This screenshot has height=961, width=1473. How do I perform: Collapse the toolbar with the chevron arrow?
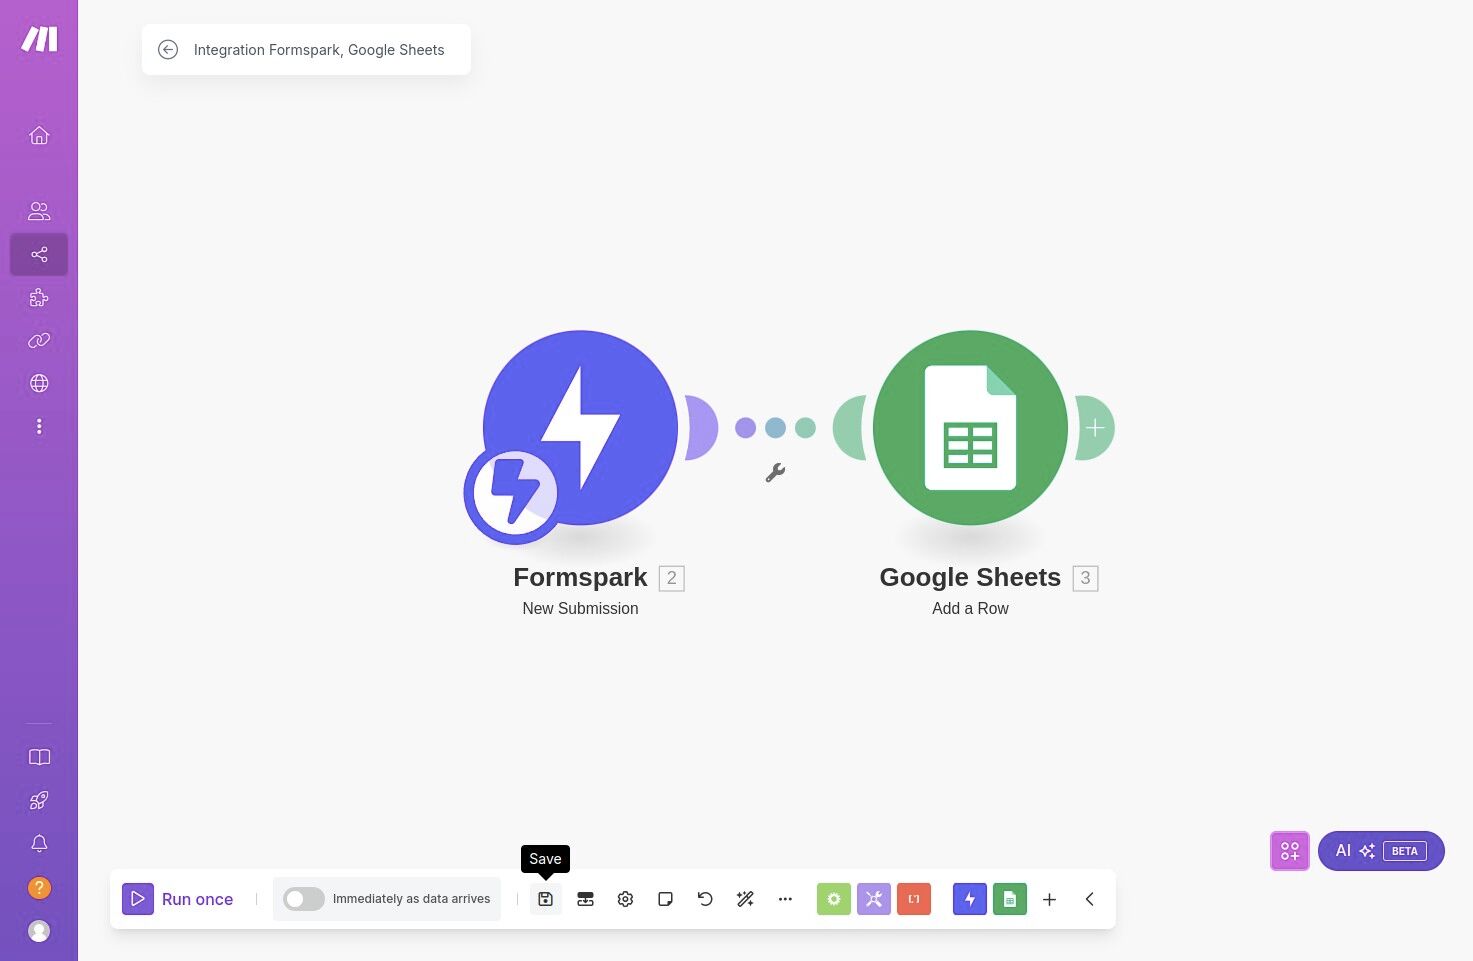[1089, 899]
